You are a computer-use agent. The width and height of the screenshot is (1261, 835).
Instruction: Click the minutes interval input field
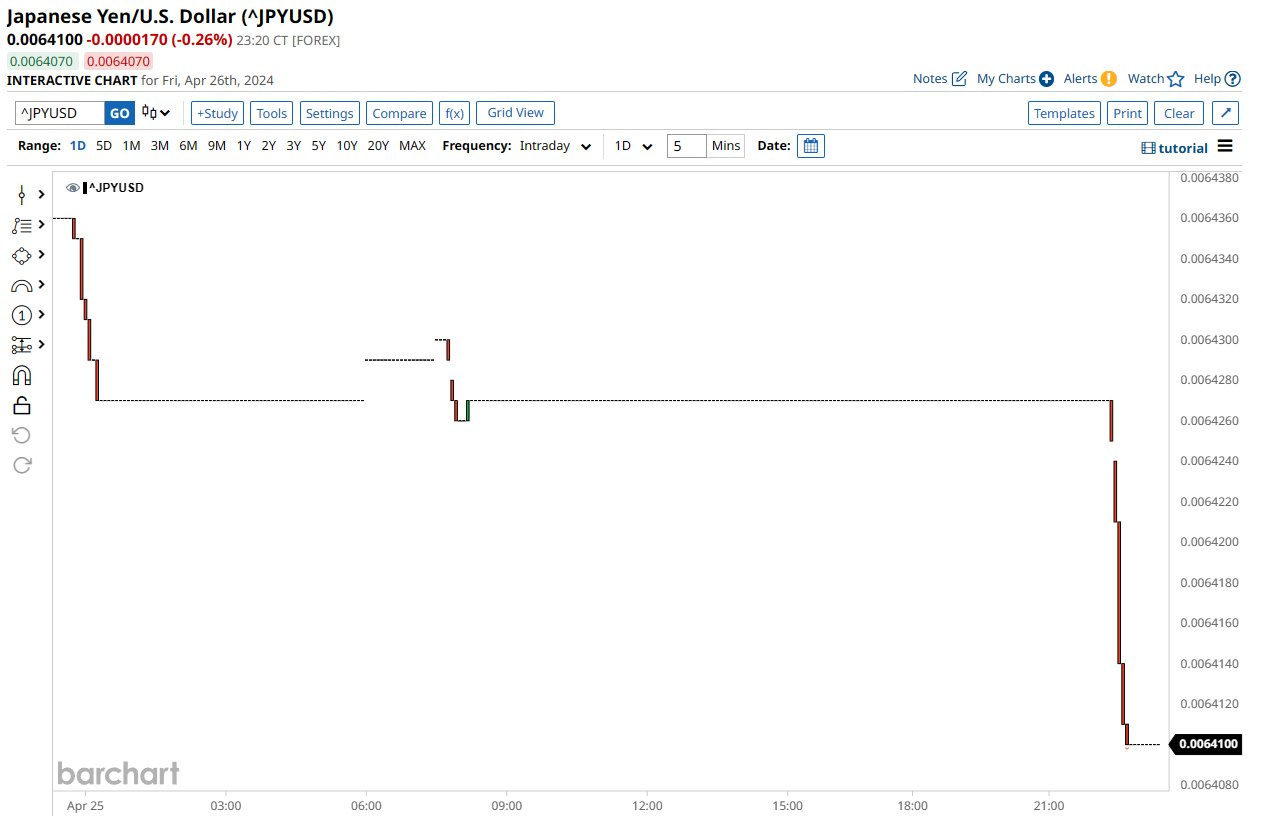point(686,146)
